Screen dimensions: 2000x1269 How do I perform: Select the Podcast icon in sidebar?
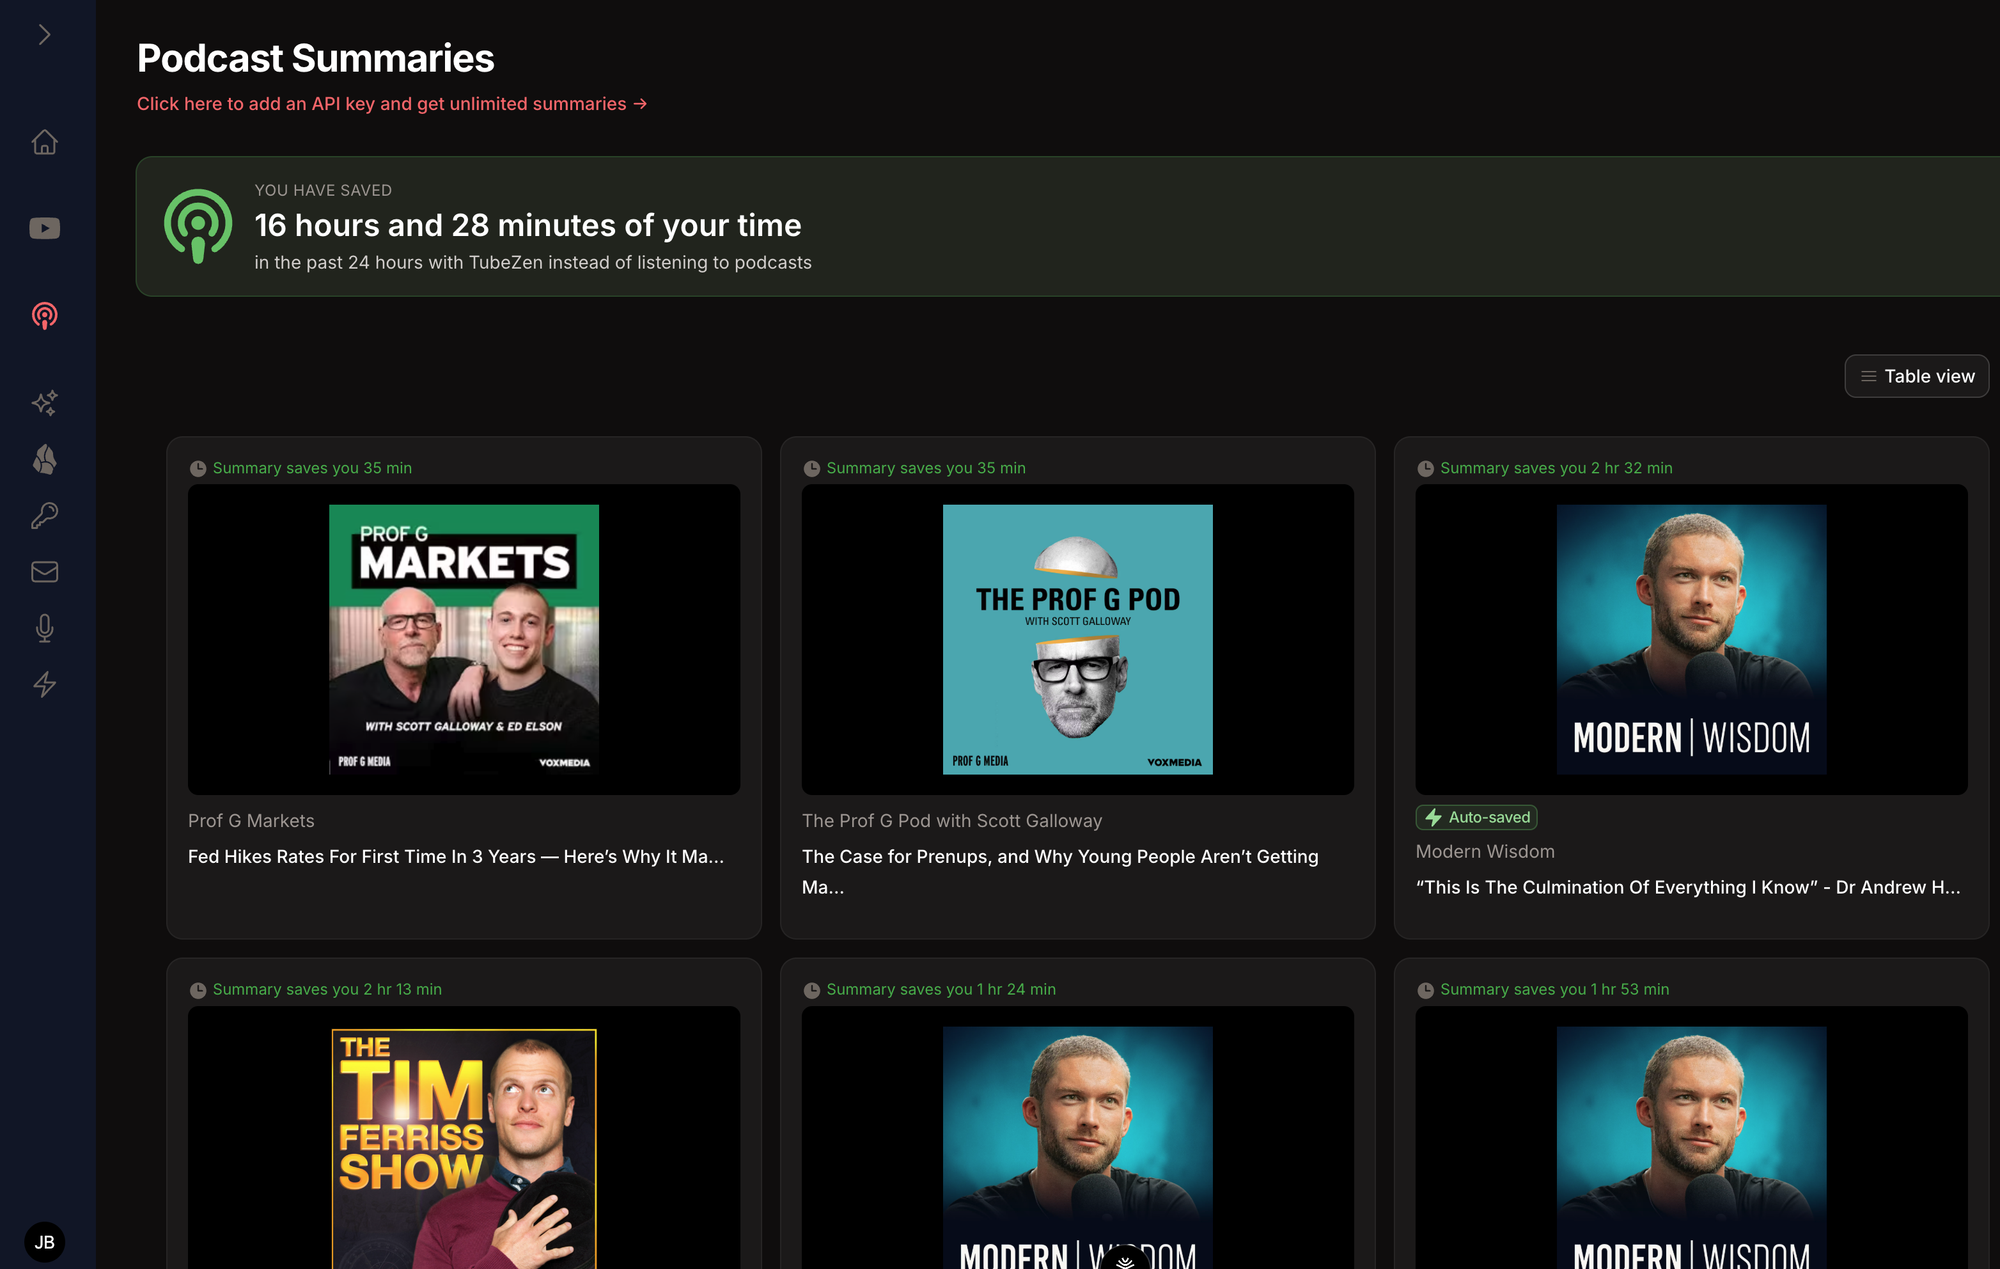[x=44, y=316]
